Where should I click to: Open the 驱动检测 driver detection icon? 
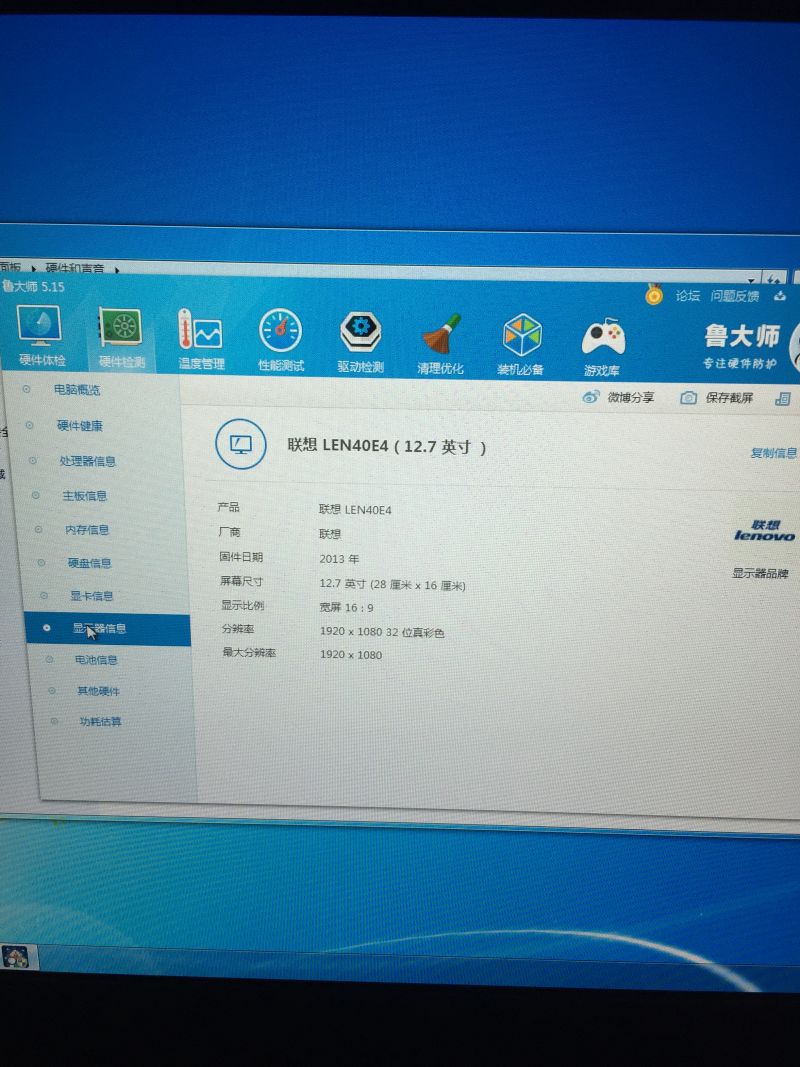[361, 342]
